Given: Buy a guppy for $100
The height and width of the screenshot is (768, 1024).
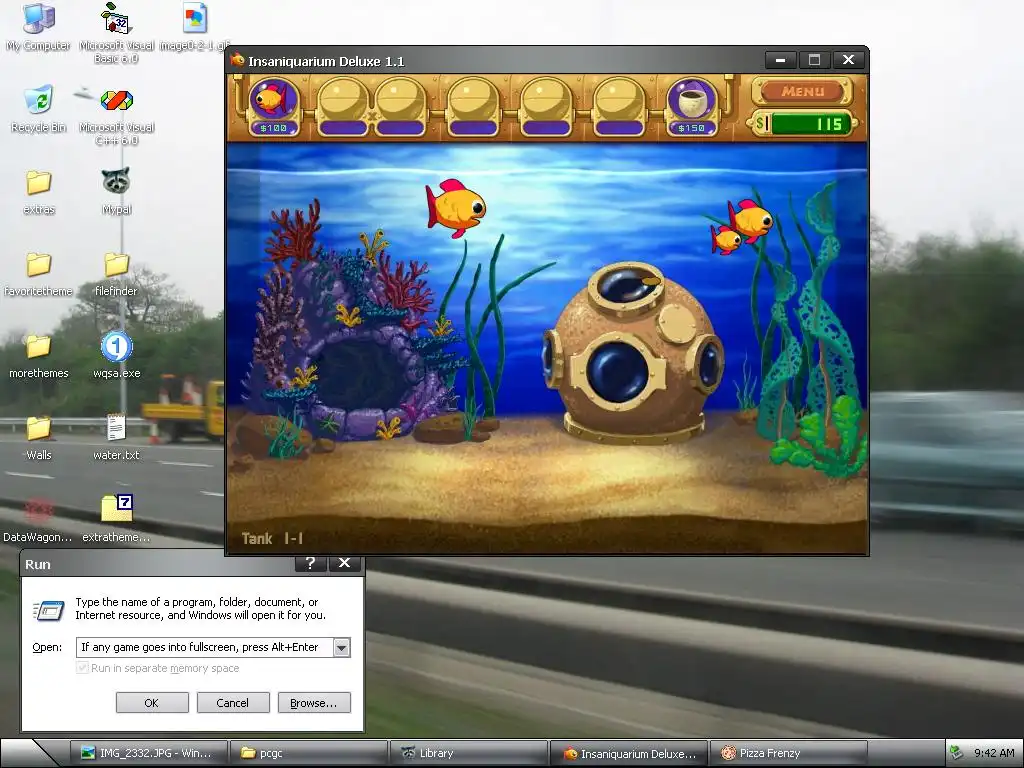Looking at the screenshot, I should pos(274,106).
